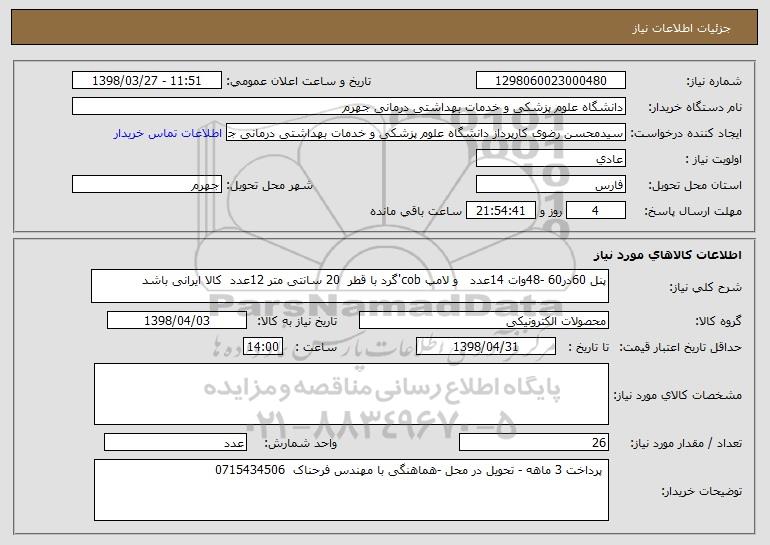Screen dimensions: 770x545
Task: Click the label تاریخ و ساعت اعلان عمومی
Action: [x=299, y=82]
